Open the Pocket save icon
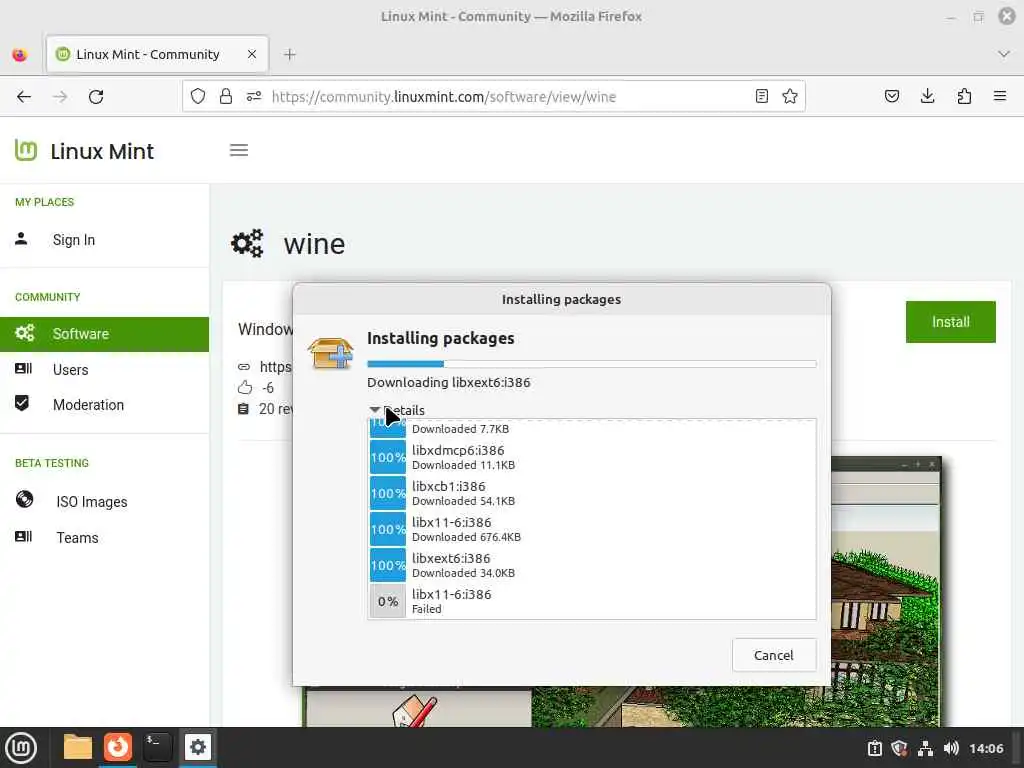The height and width of the screenshot is (768, 1024). 892,97
